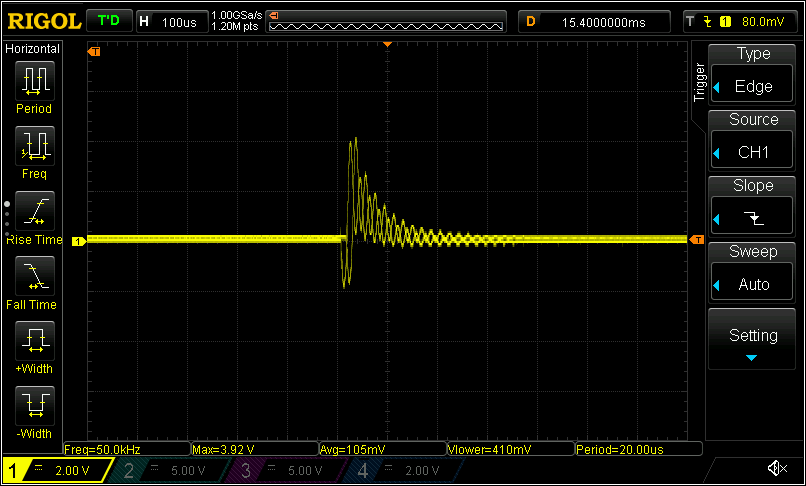Enable channel 4 in bottom bar
This screenshot has height=486, width=806.
point(400,470)
